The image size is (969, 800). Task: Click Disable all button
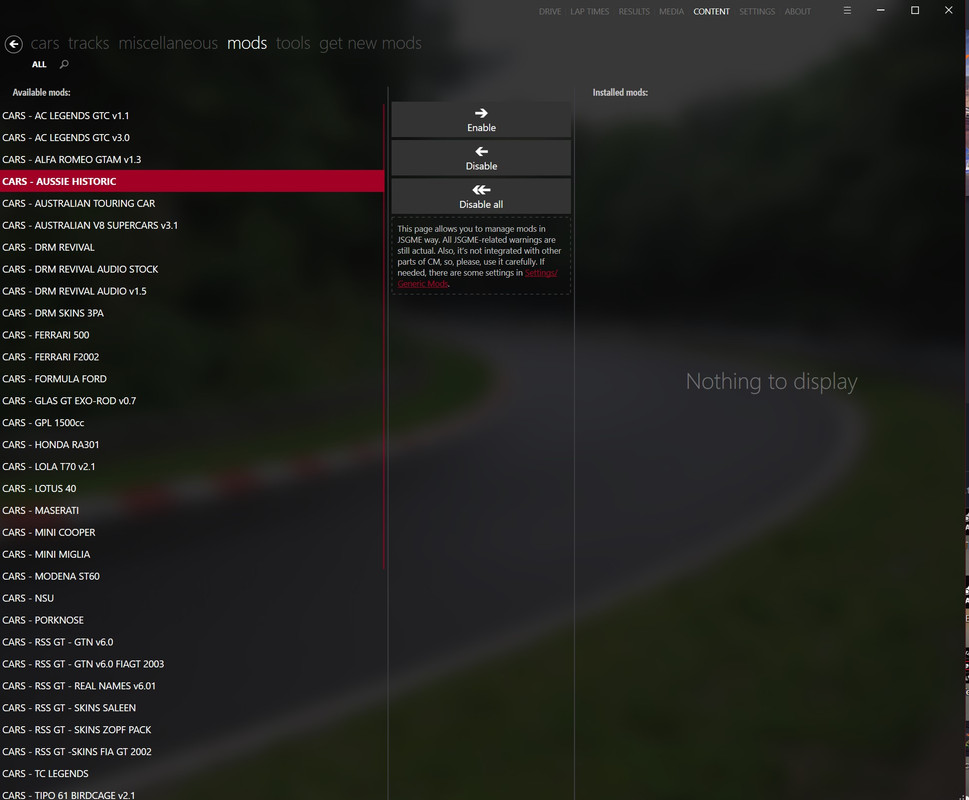[481, 196]
